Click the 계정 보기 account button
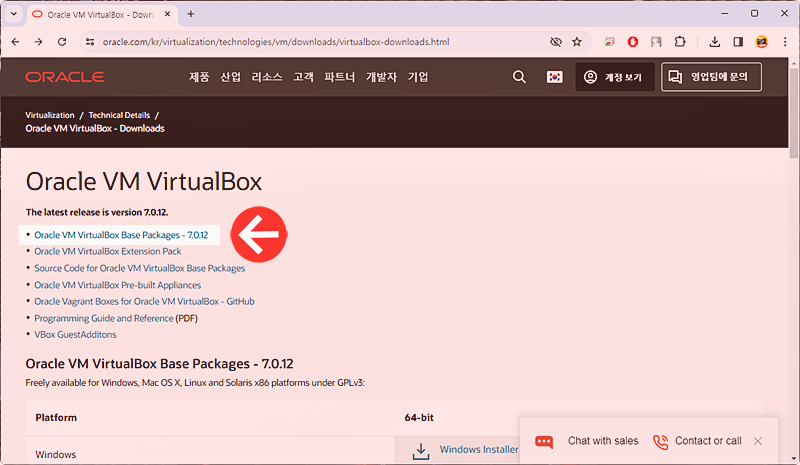This screenshot has height=465, width=800. [615, 77]
